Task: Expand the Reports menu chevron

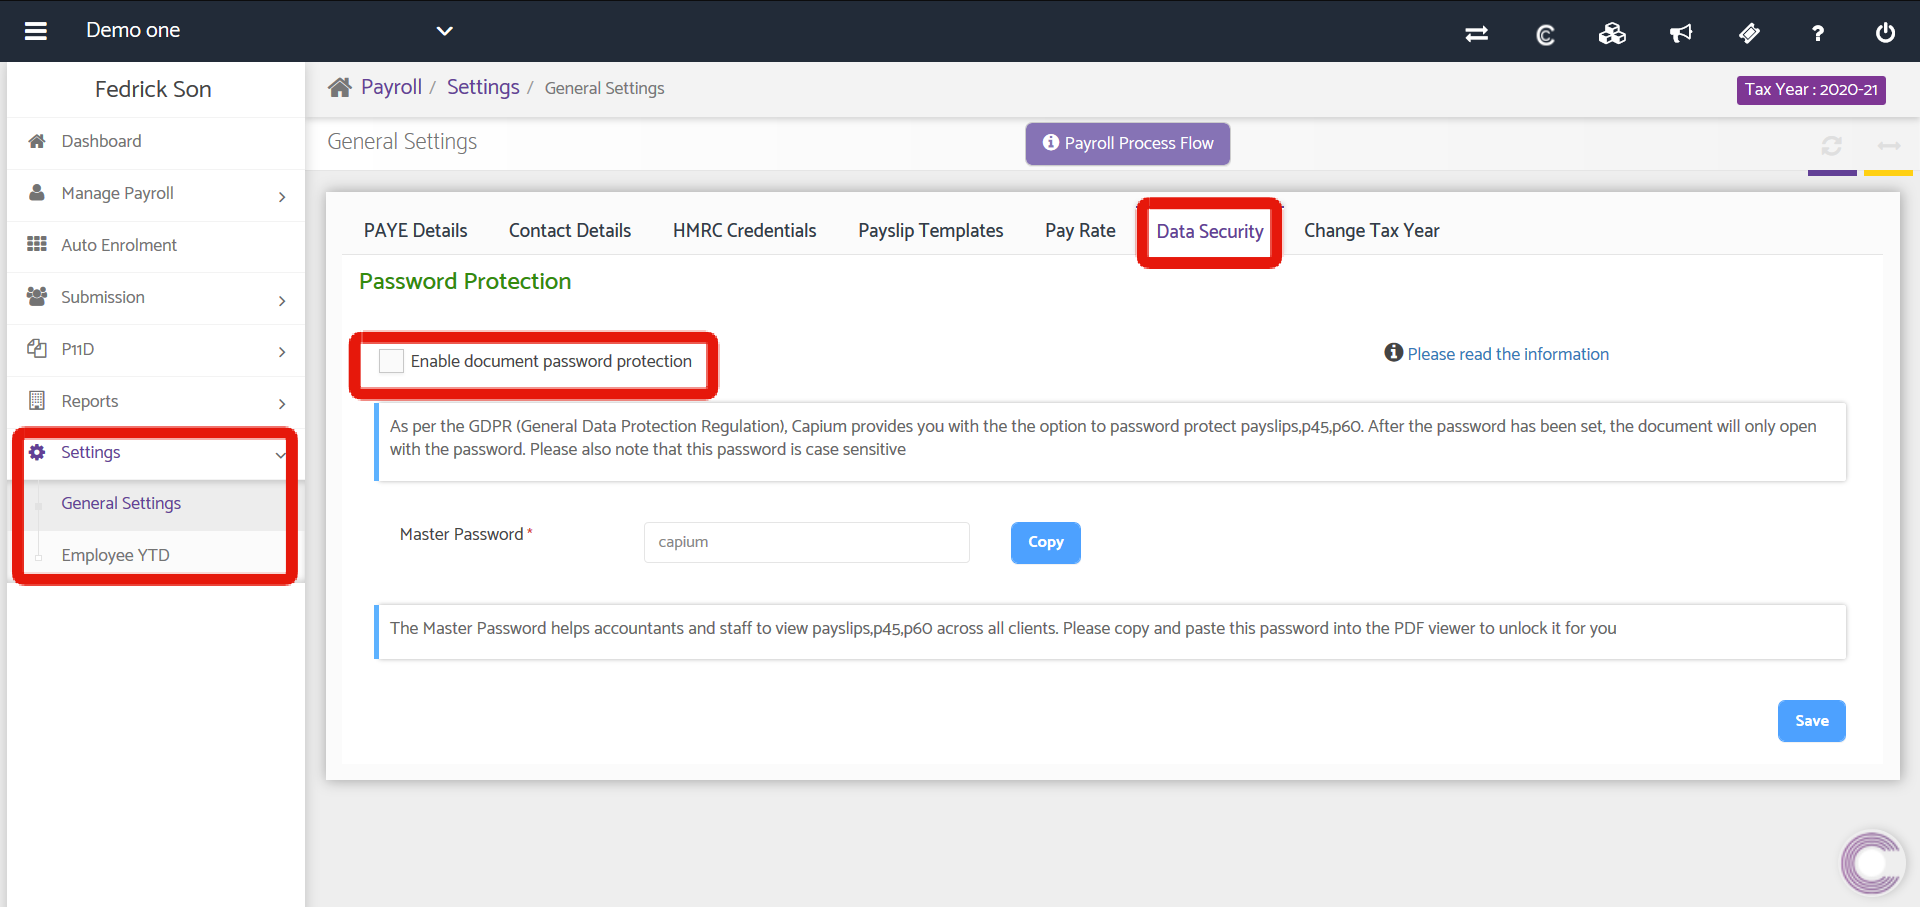Action: [x=282, y=404]
